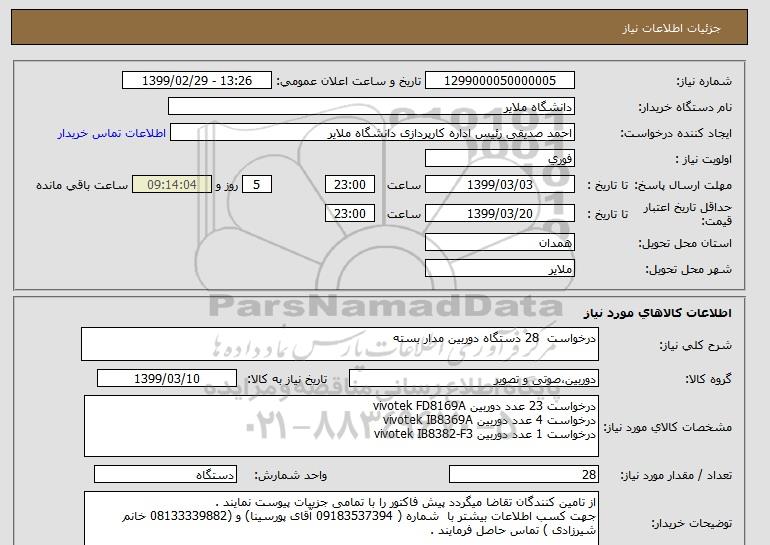
Task: Click the vivotek IB8369A specification line
Action: [489, 420]
